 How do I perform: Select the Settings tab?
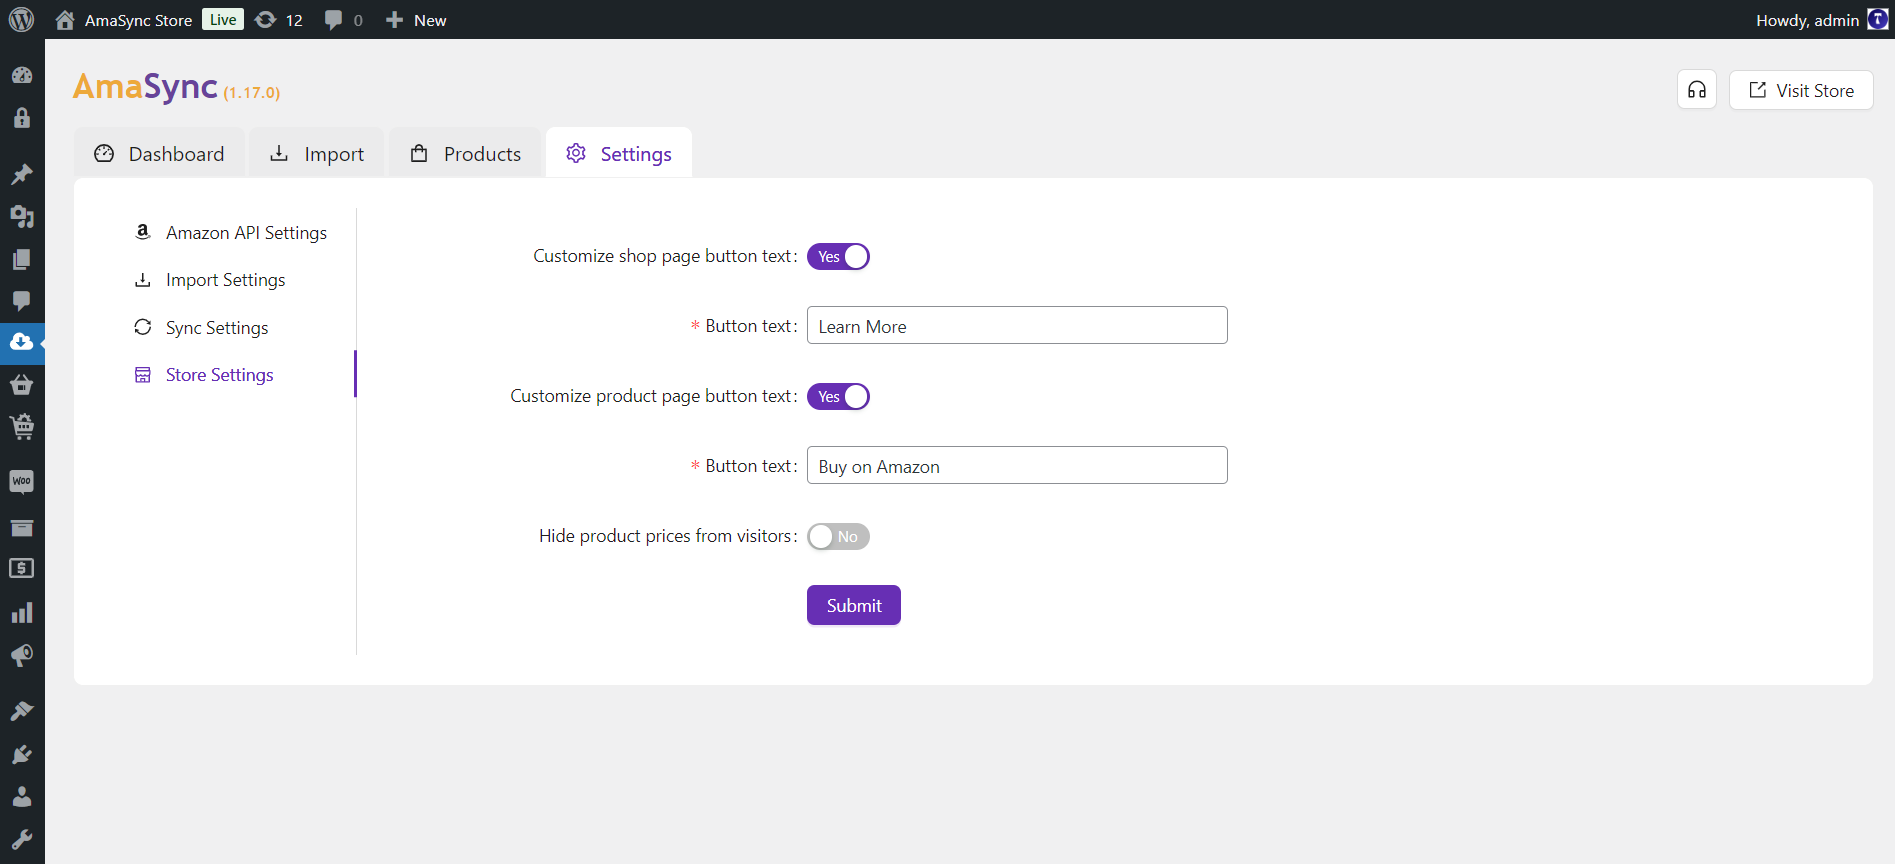(619, 153)
